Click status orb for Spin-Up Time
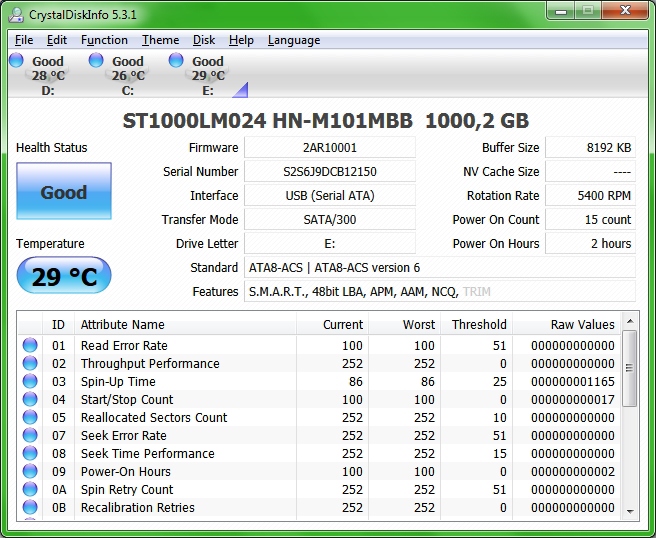Image resolution: width=656 pixels, height=538 pixels. click(x=30, y=381)
